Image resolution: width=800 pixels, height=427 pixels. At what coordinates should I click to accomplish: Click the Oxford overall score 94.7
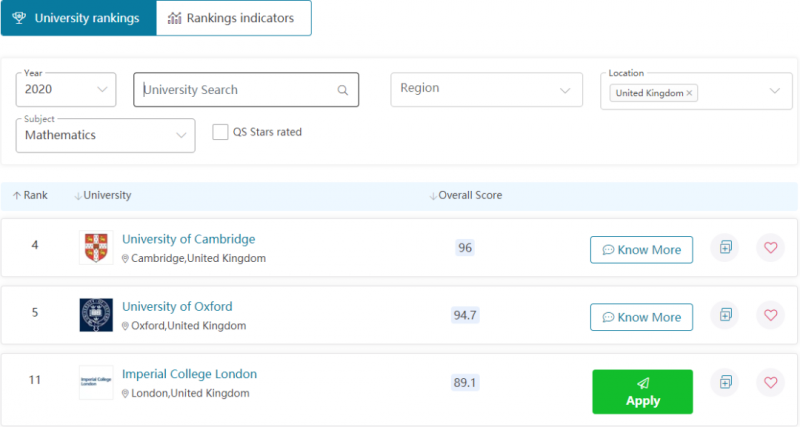(x=465, y=315)
